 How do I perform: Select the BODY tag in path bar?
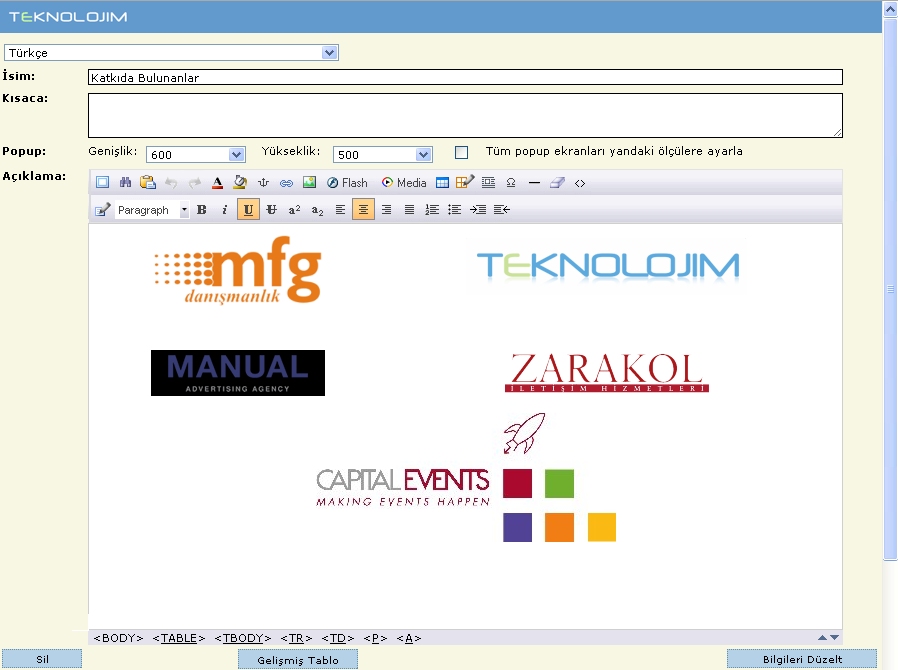coord(118,638)
